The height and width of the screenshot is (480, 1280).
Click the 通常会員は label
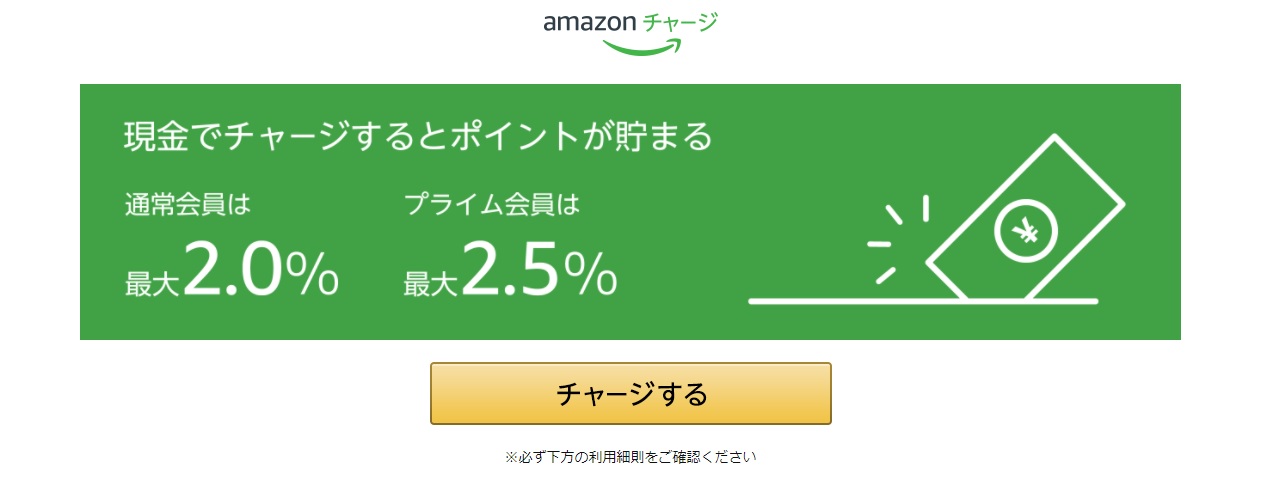click(x=187, y=205)
